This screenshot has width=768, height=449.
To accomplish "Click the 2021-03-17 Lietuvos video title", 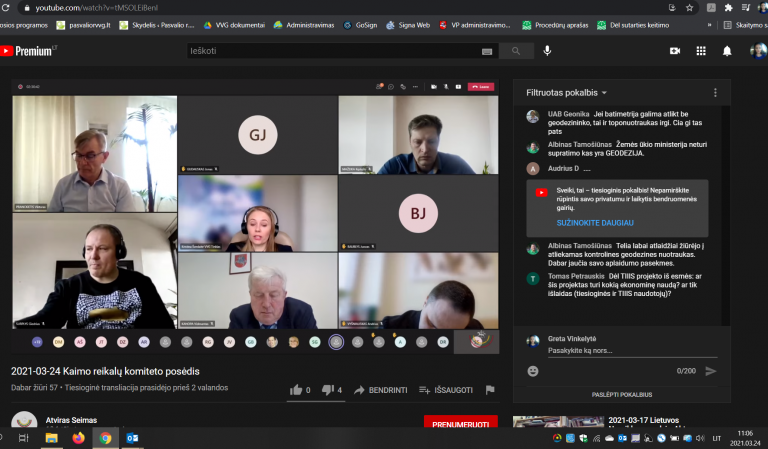I will point(644,420).
